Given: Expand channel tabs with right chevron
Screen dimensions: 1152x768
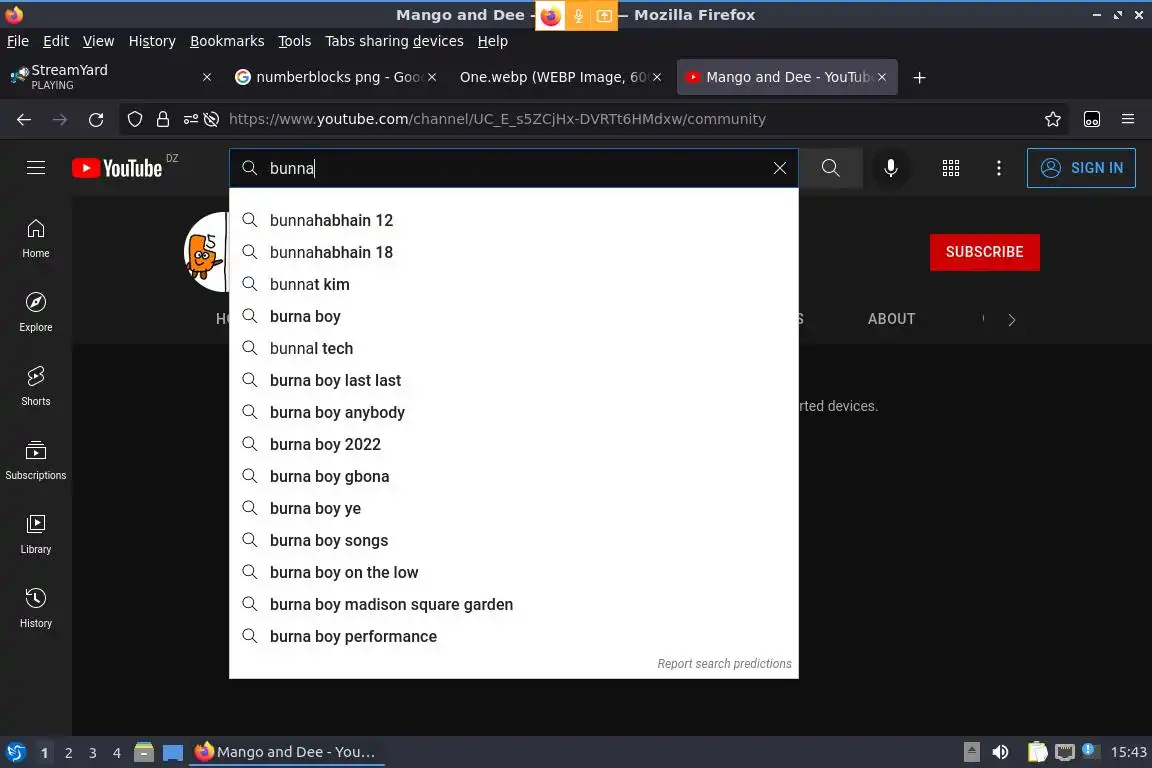Looking at the screenshot, I should 1012,320.
